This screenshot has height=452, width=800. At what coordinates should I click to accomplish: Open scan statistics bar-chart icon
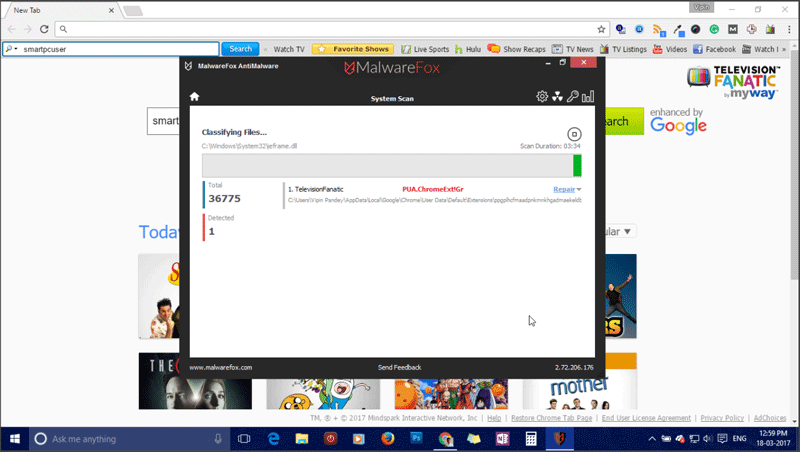tap(588, 96)
